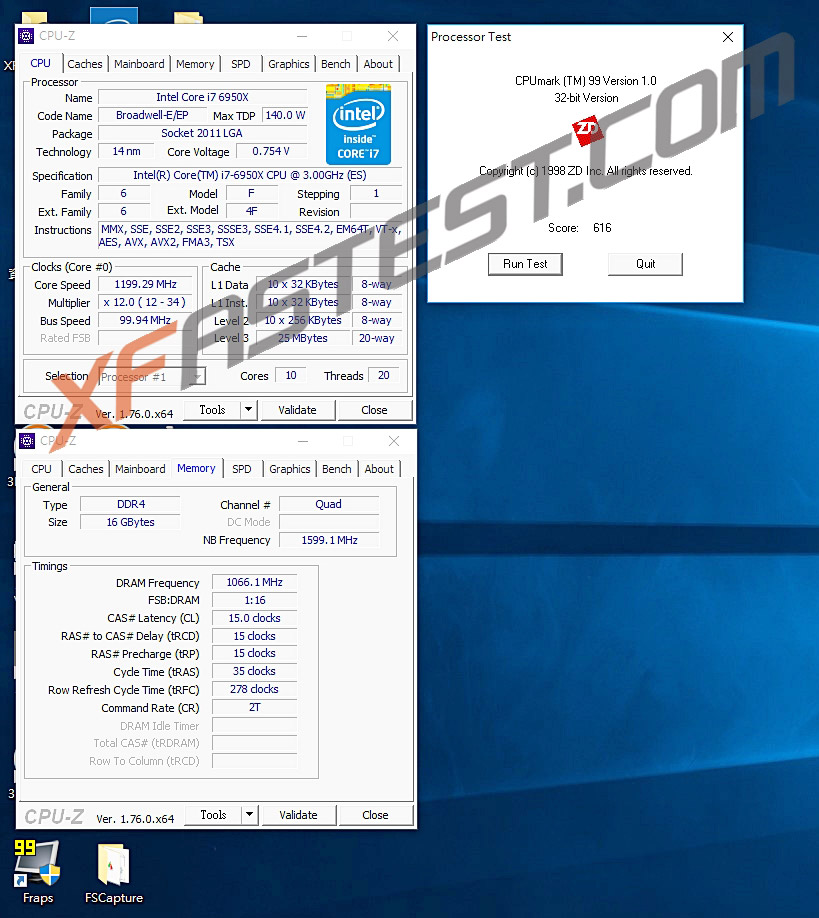
Task: Open About tab in bottom CPU-Z window
Action: point(379,469)
